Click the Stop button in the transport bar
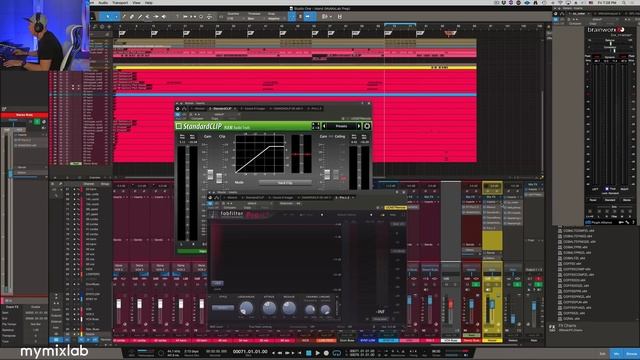The width and height of the screenshot is (640, 360). tap(309, 353)
